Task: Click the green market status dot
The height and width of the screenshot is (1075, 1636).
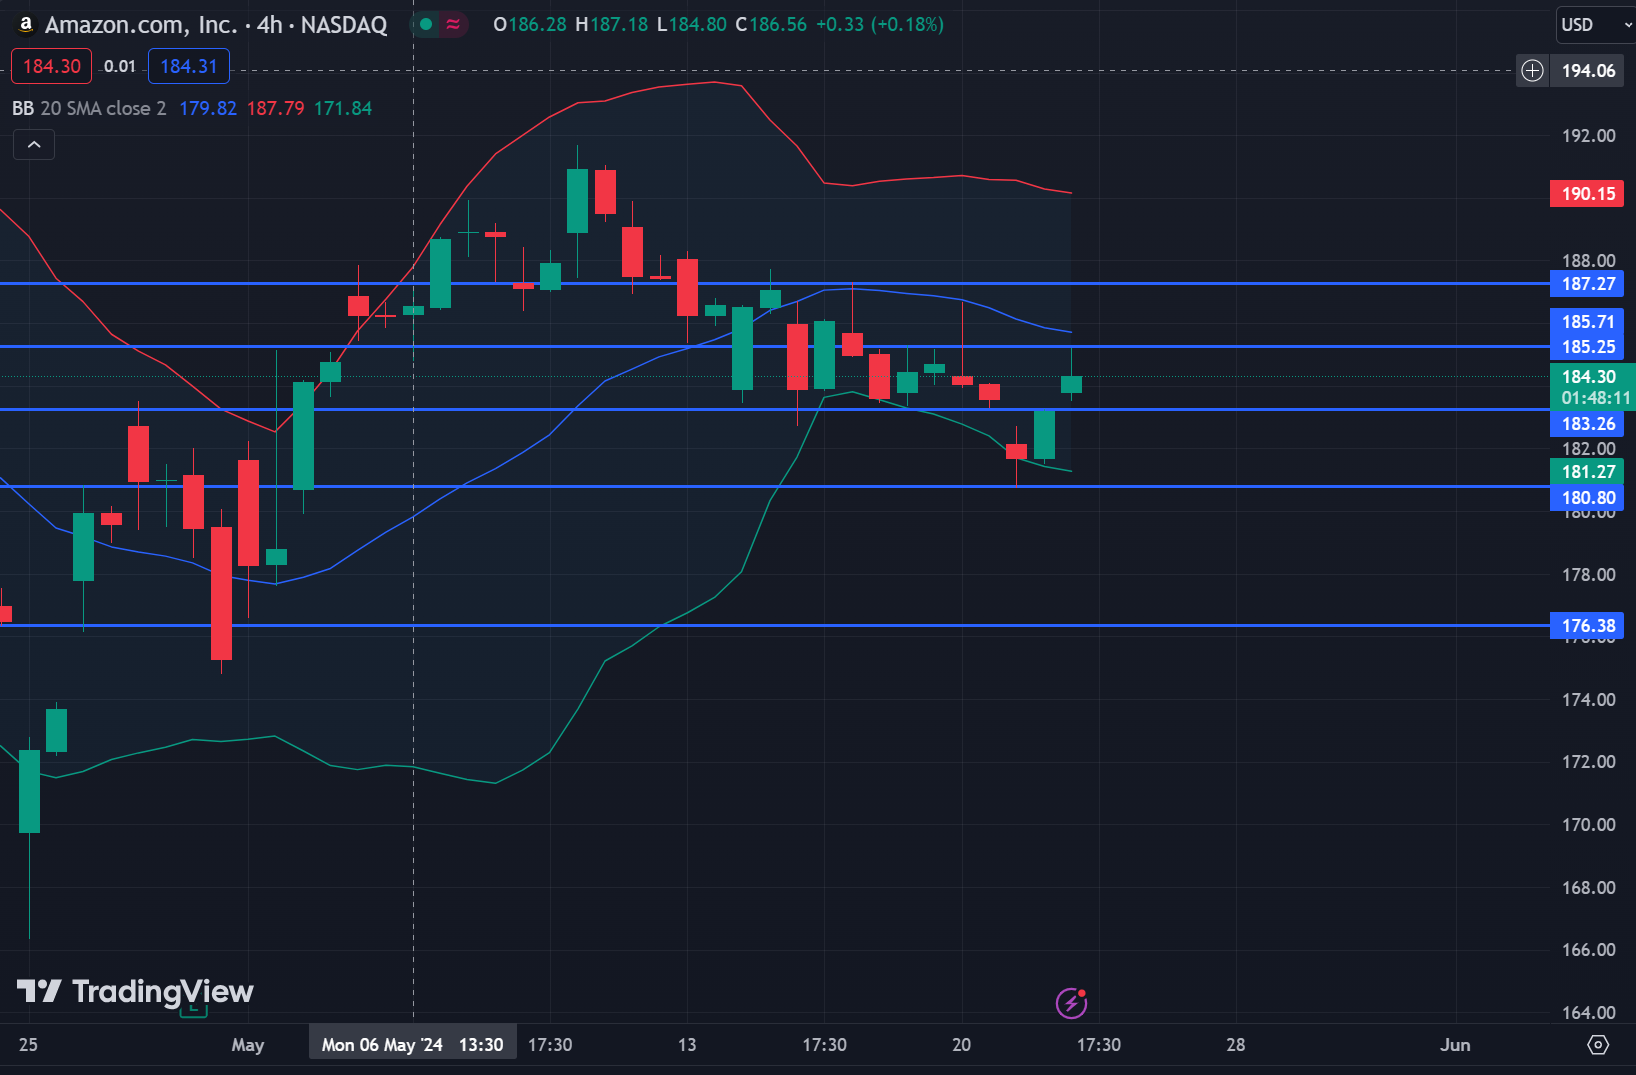Action: point(426,25)
